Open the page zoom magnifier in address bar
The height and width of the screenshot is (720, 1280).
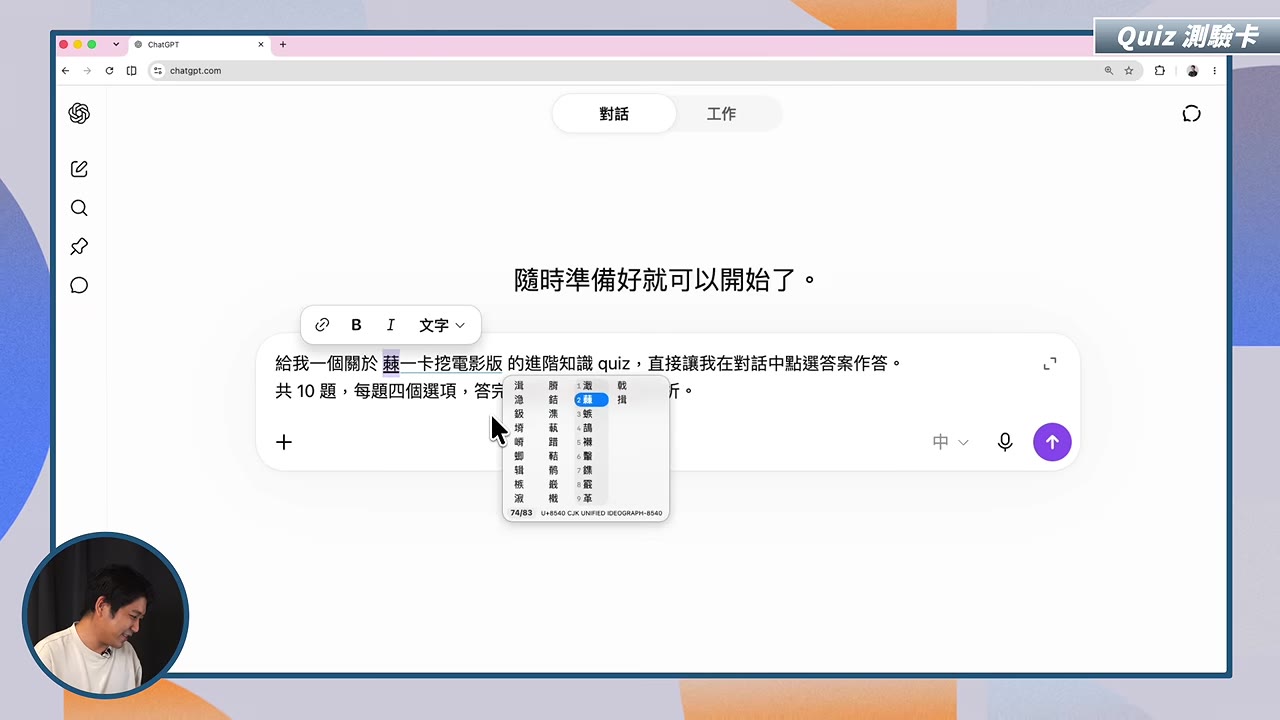1108,71
